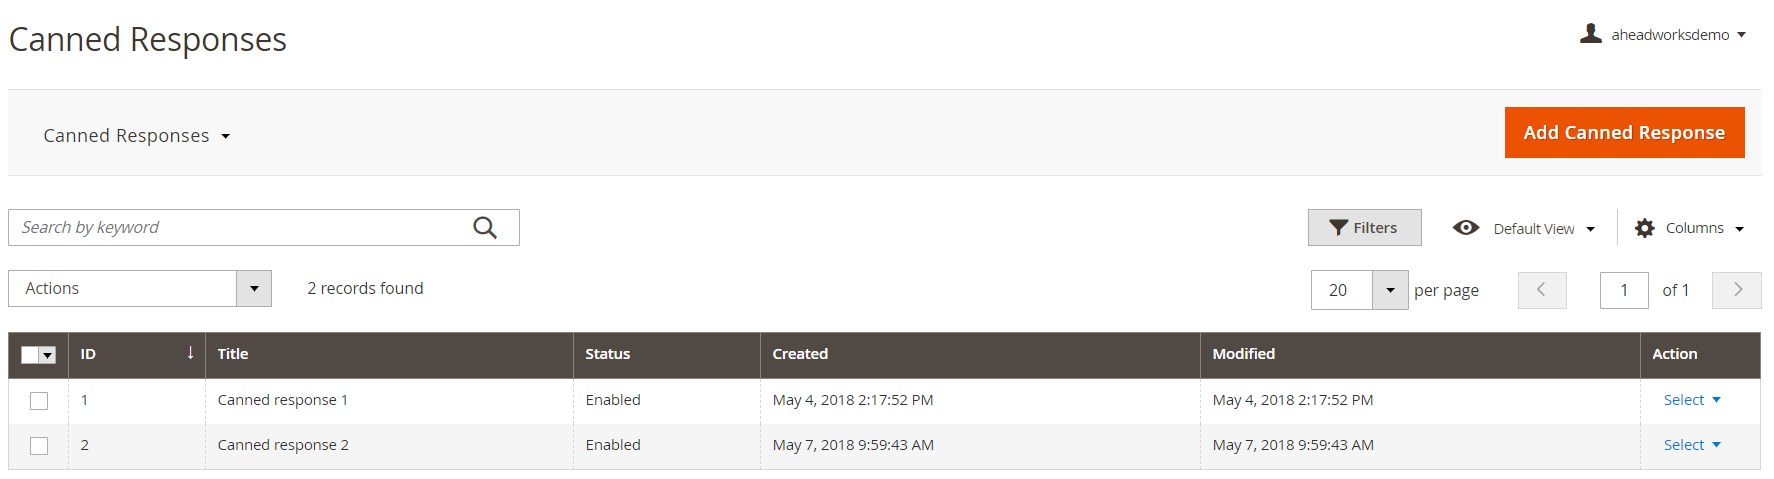1774x479 pixels.
Task: Check the box for Canned response 1
Action: pyautogui.click(x=39, y=401)
